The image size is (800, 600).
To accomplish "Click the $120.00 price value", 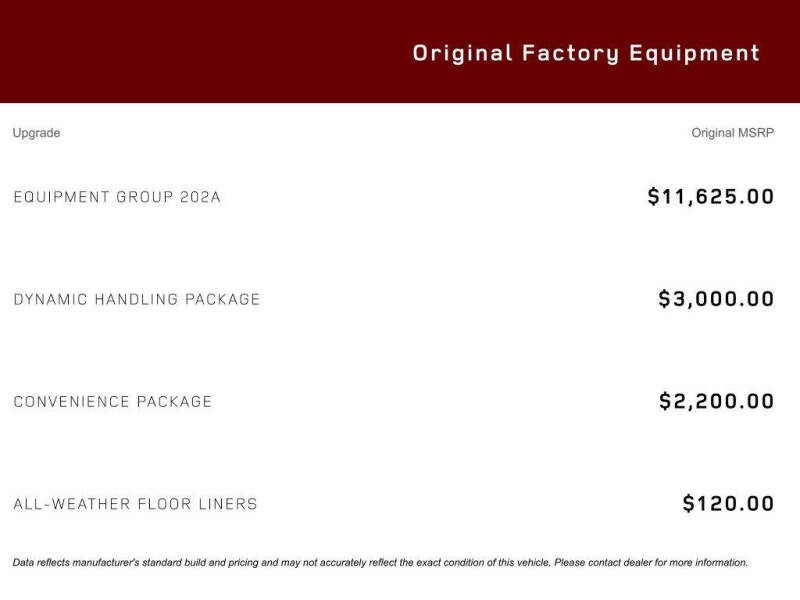I will (x=728, y=504).
